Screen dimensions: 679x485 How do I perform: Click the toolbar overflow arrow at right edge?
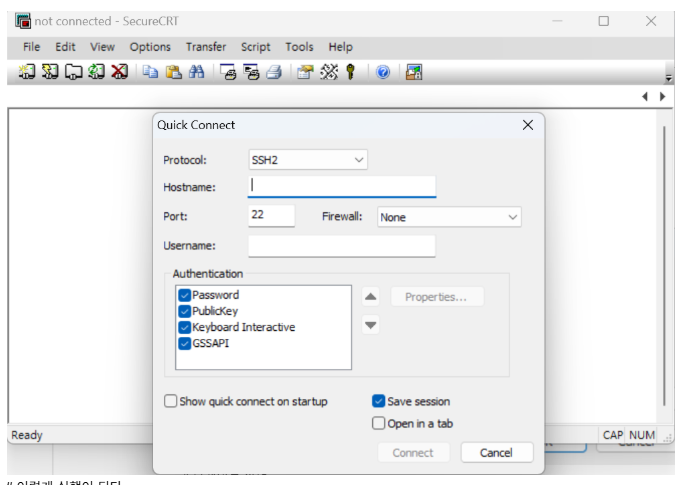coord(669,78)
